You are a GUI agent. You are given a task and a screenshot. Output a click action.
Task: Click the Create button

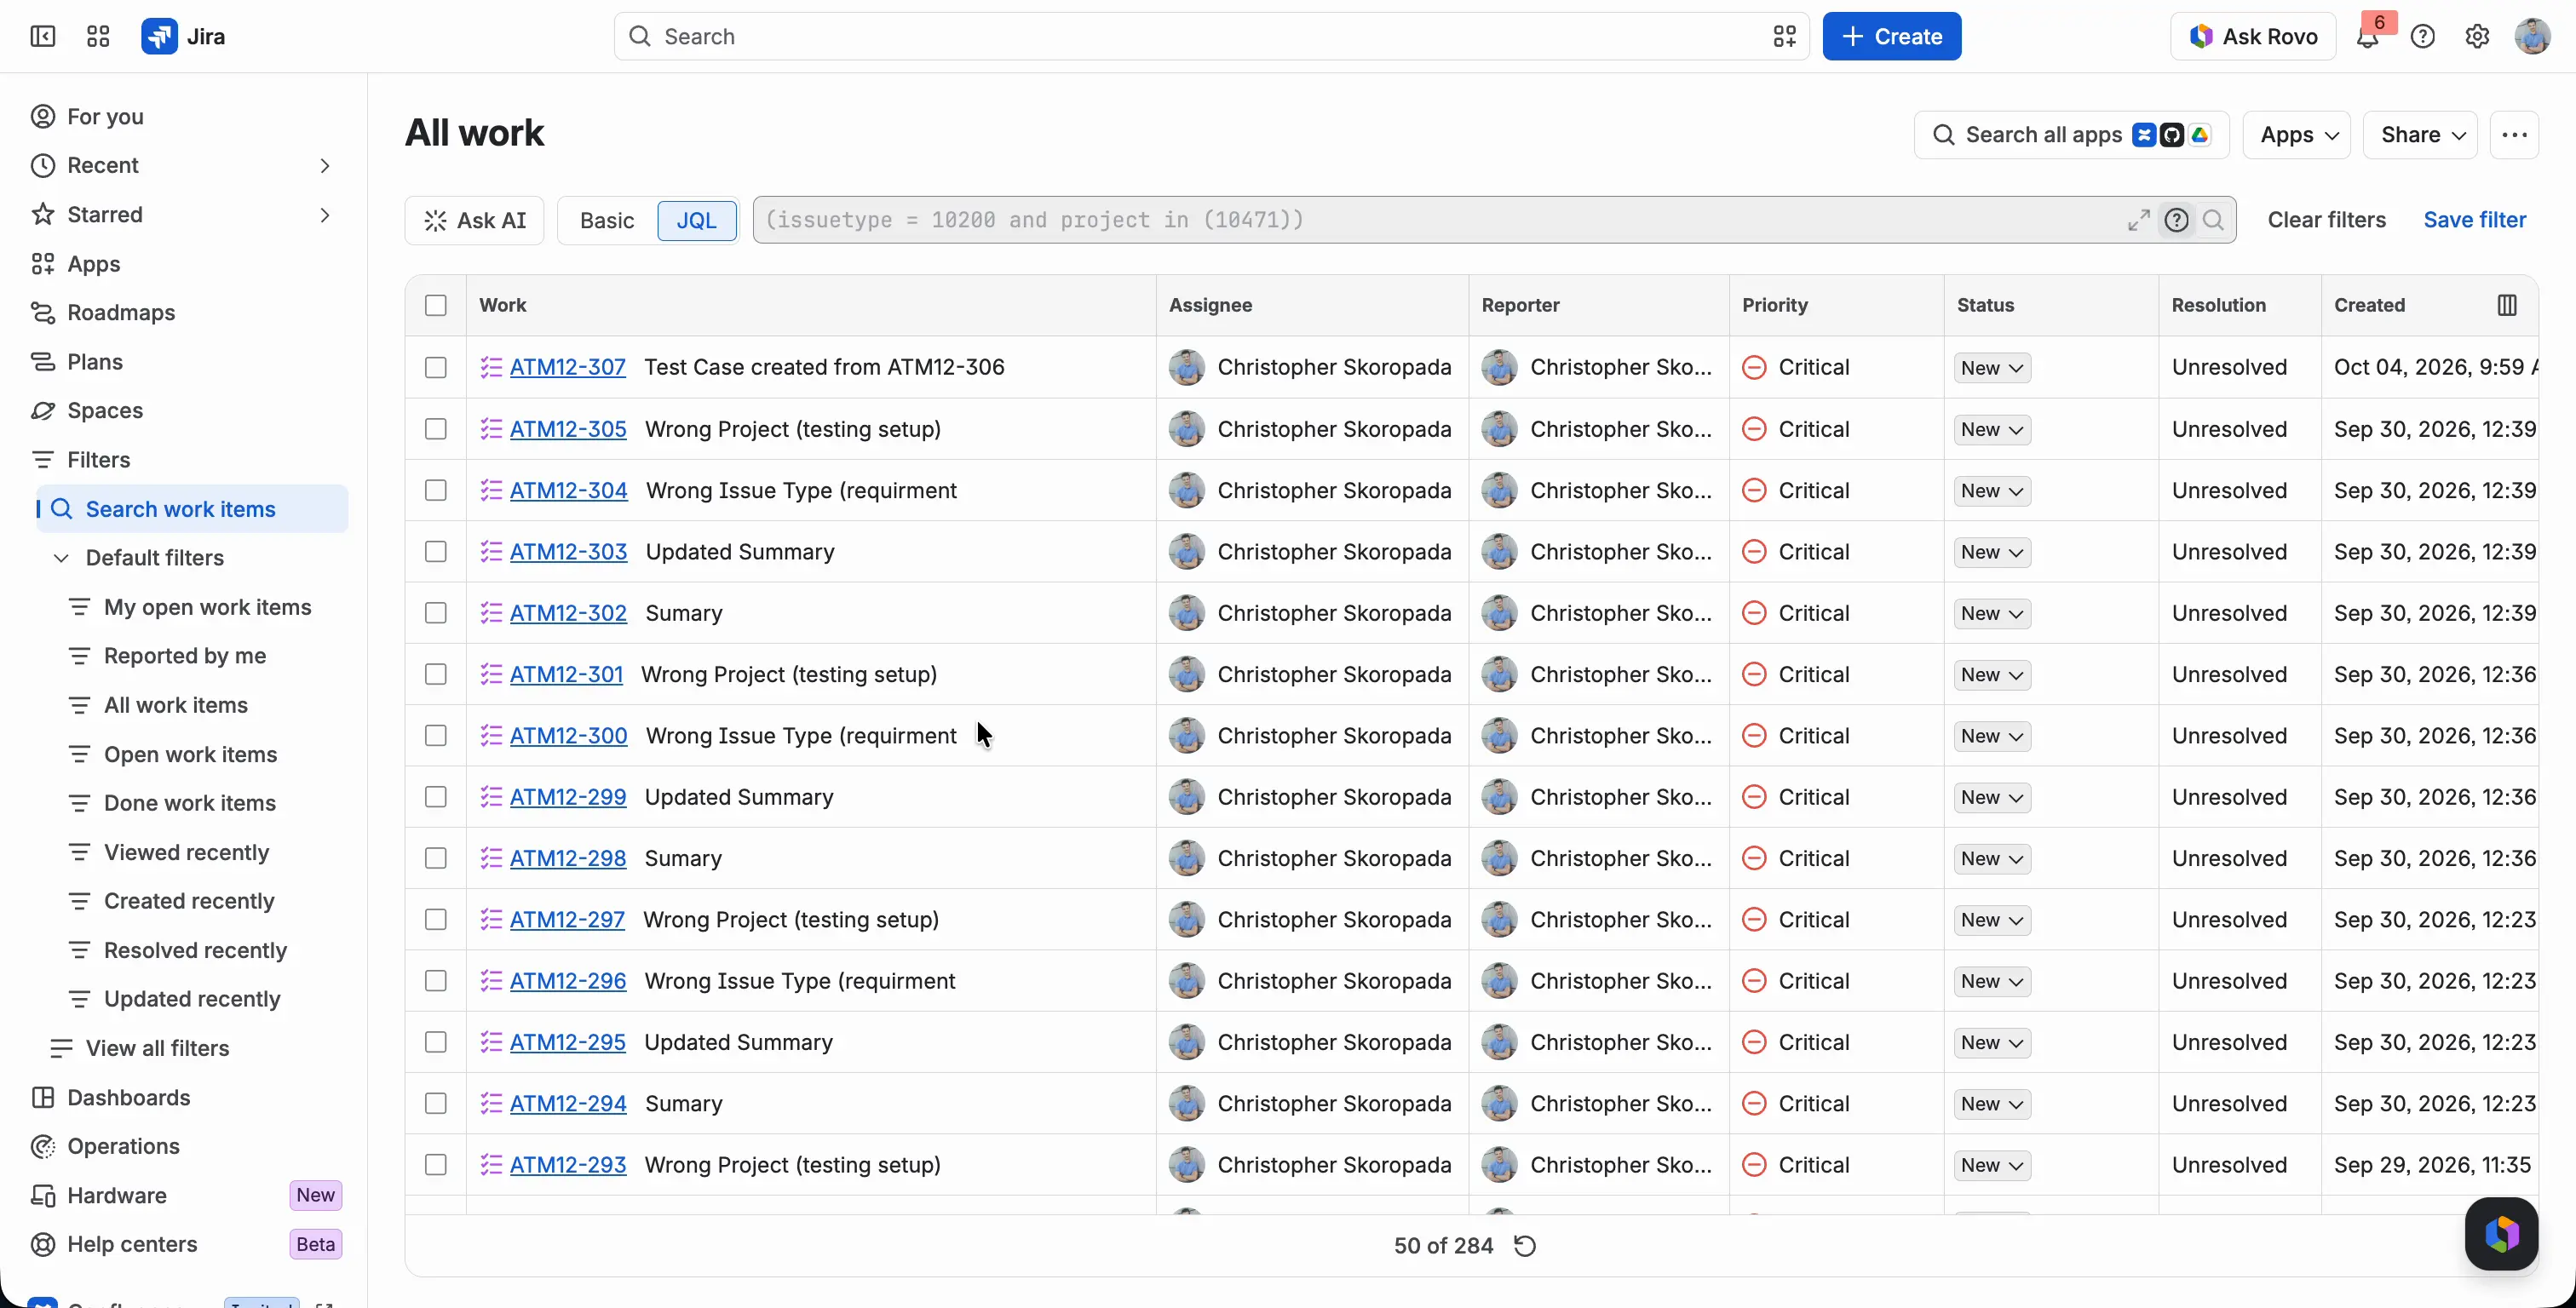point(1892,37)
